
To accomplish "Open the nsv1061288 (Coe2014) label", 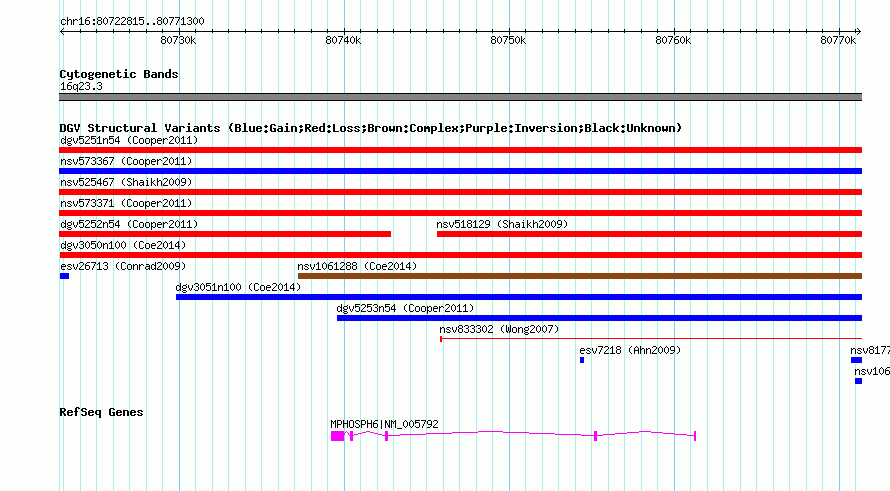I will tap(357, 266).
